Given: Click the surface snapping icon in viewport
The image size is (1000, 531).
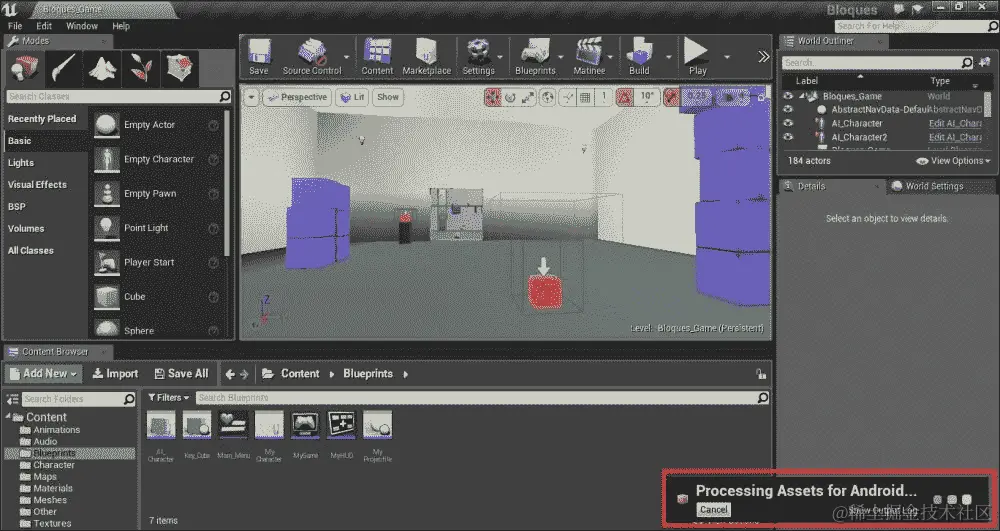Looking at the screenshot, I should tap(567, 98).
